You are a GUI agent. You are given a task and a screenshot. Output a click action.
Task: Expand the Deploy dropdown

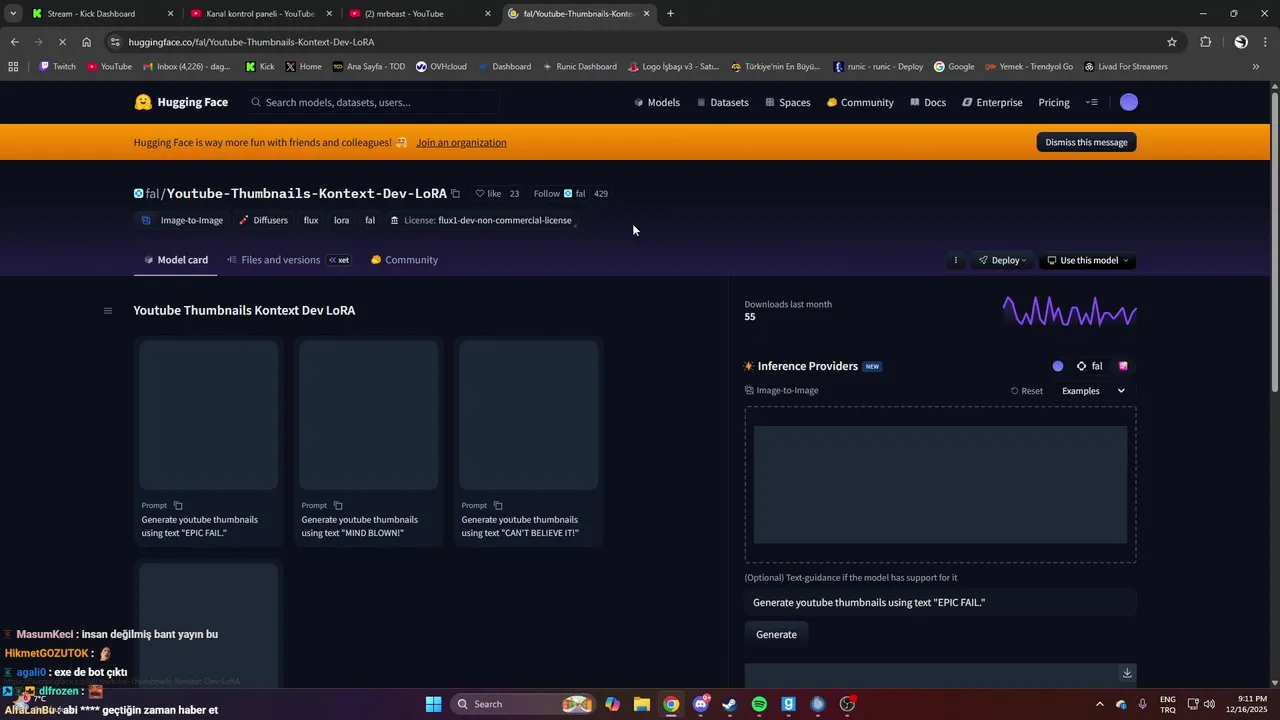(1003, 260)
